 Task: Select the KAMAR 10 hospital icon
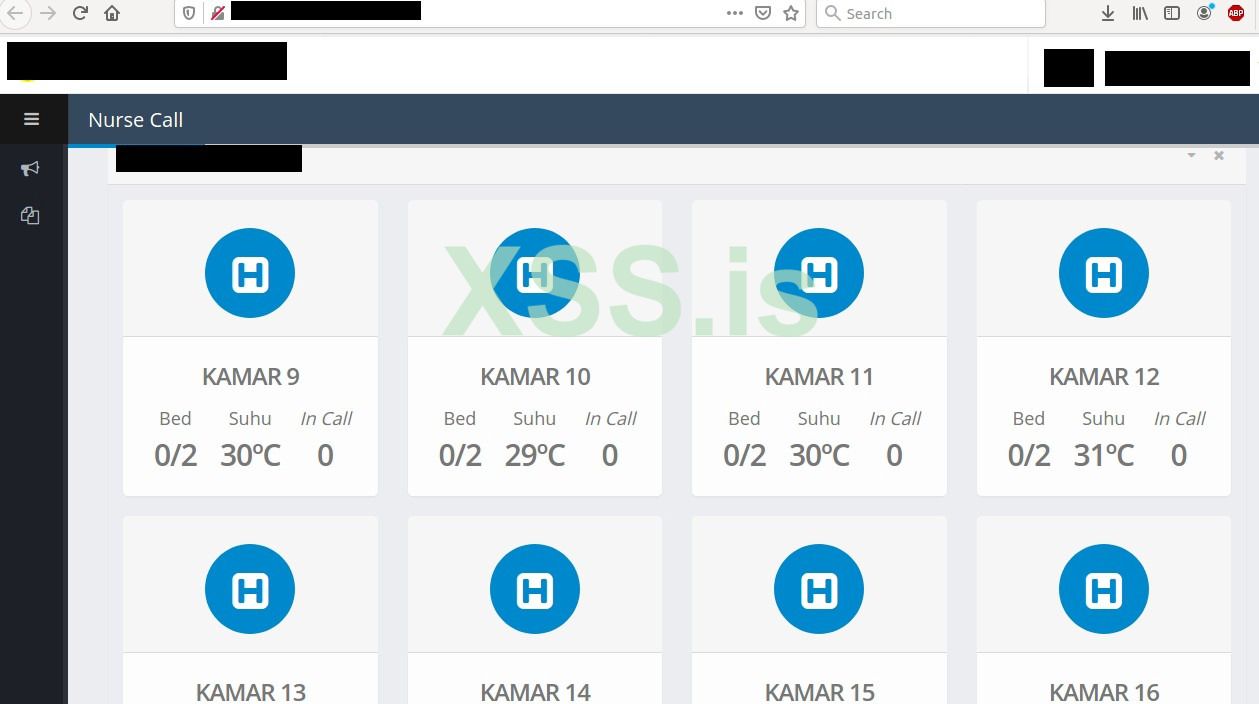coord(535,273)
